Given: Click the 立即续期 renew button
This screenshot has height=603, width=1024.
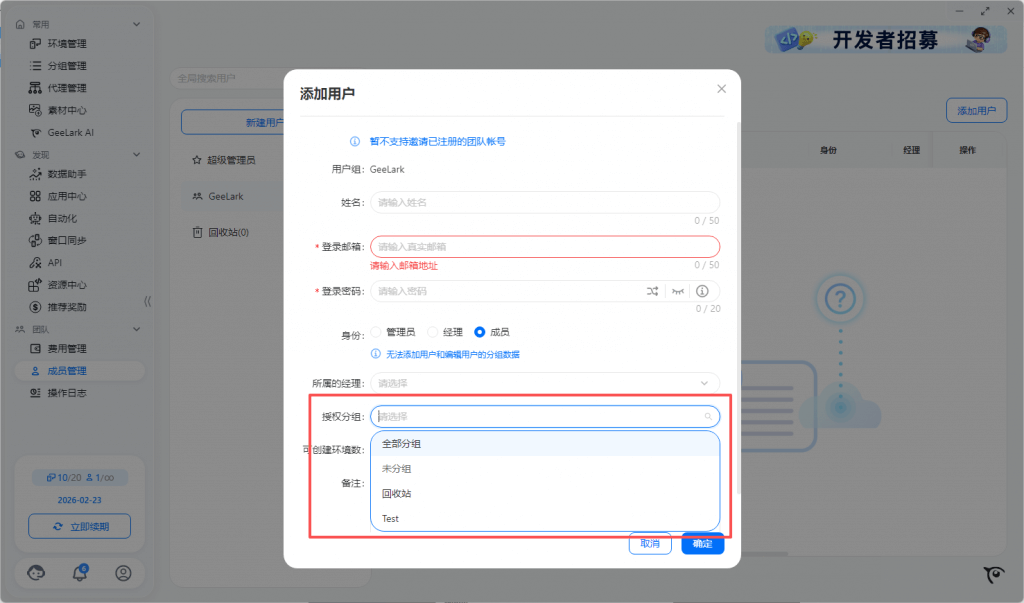Looking at the screenshot, I should pos(79,526).
